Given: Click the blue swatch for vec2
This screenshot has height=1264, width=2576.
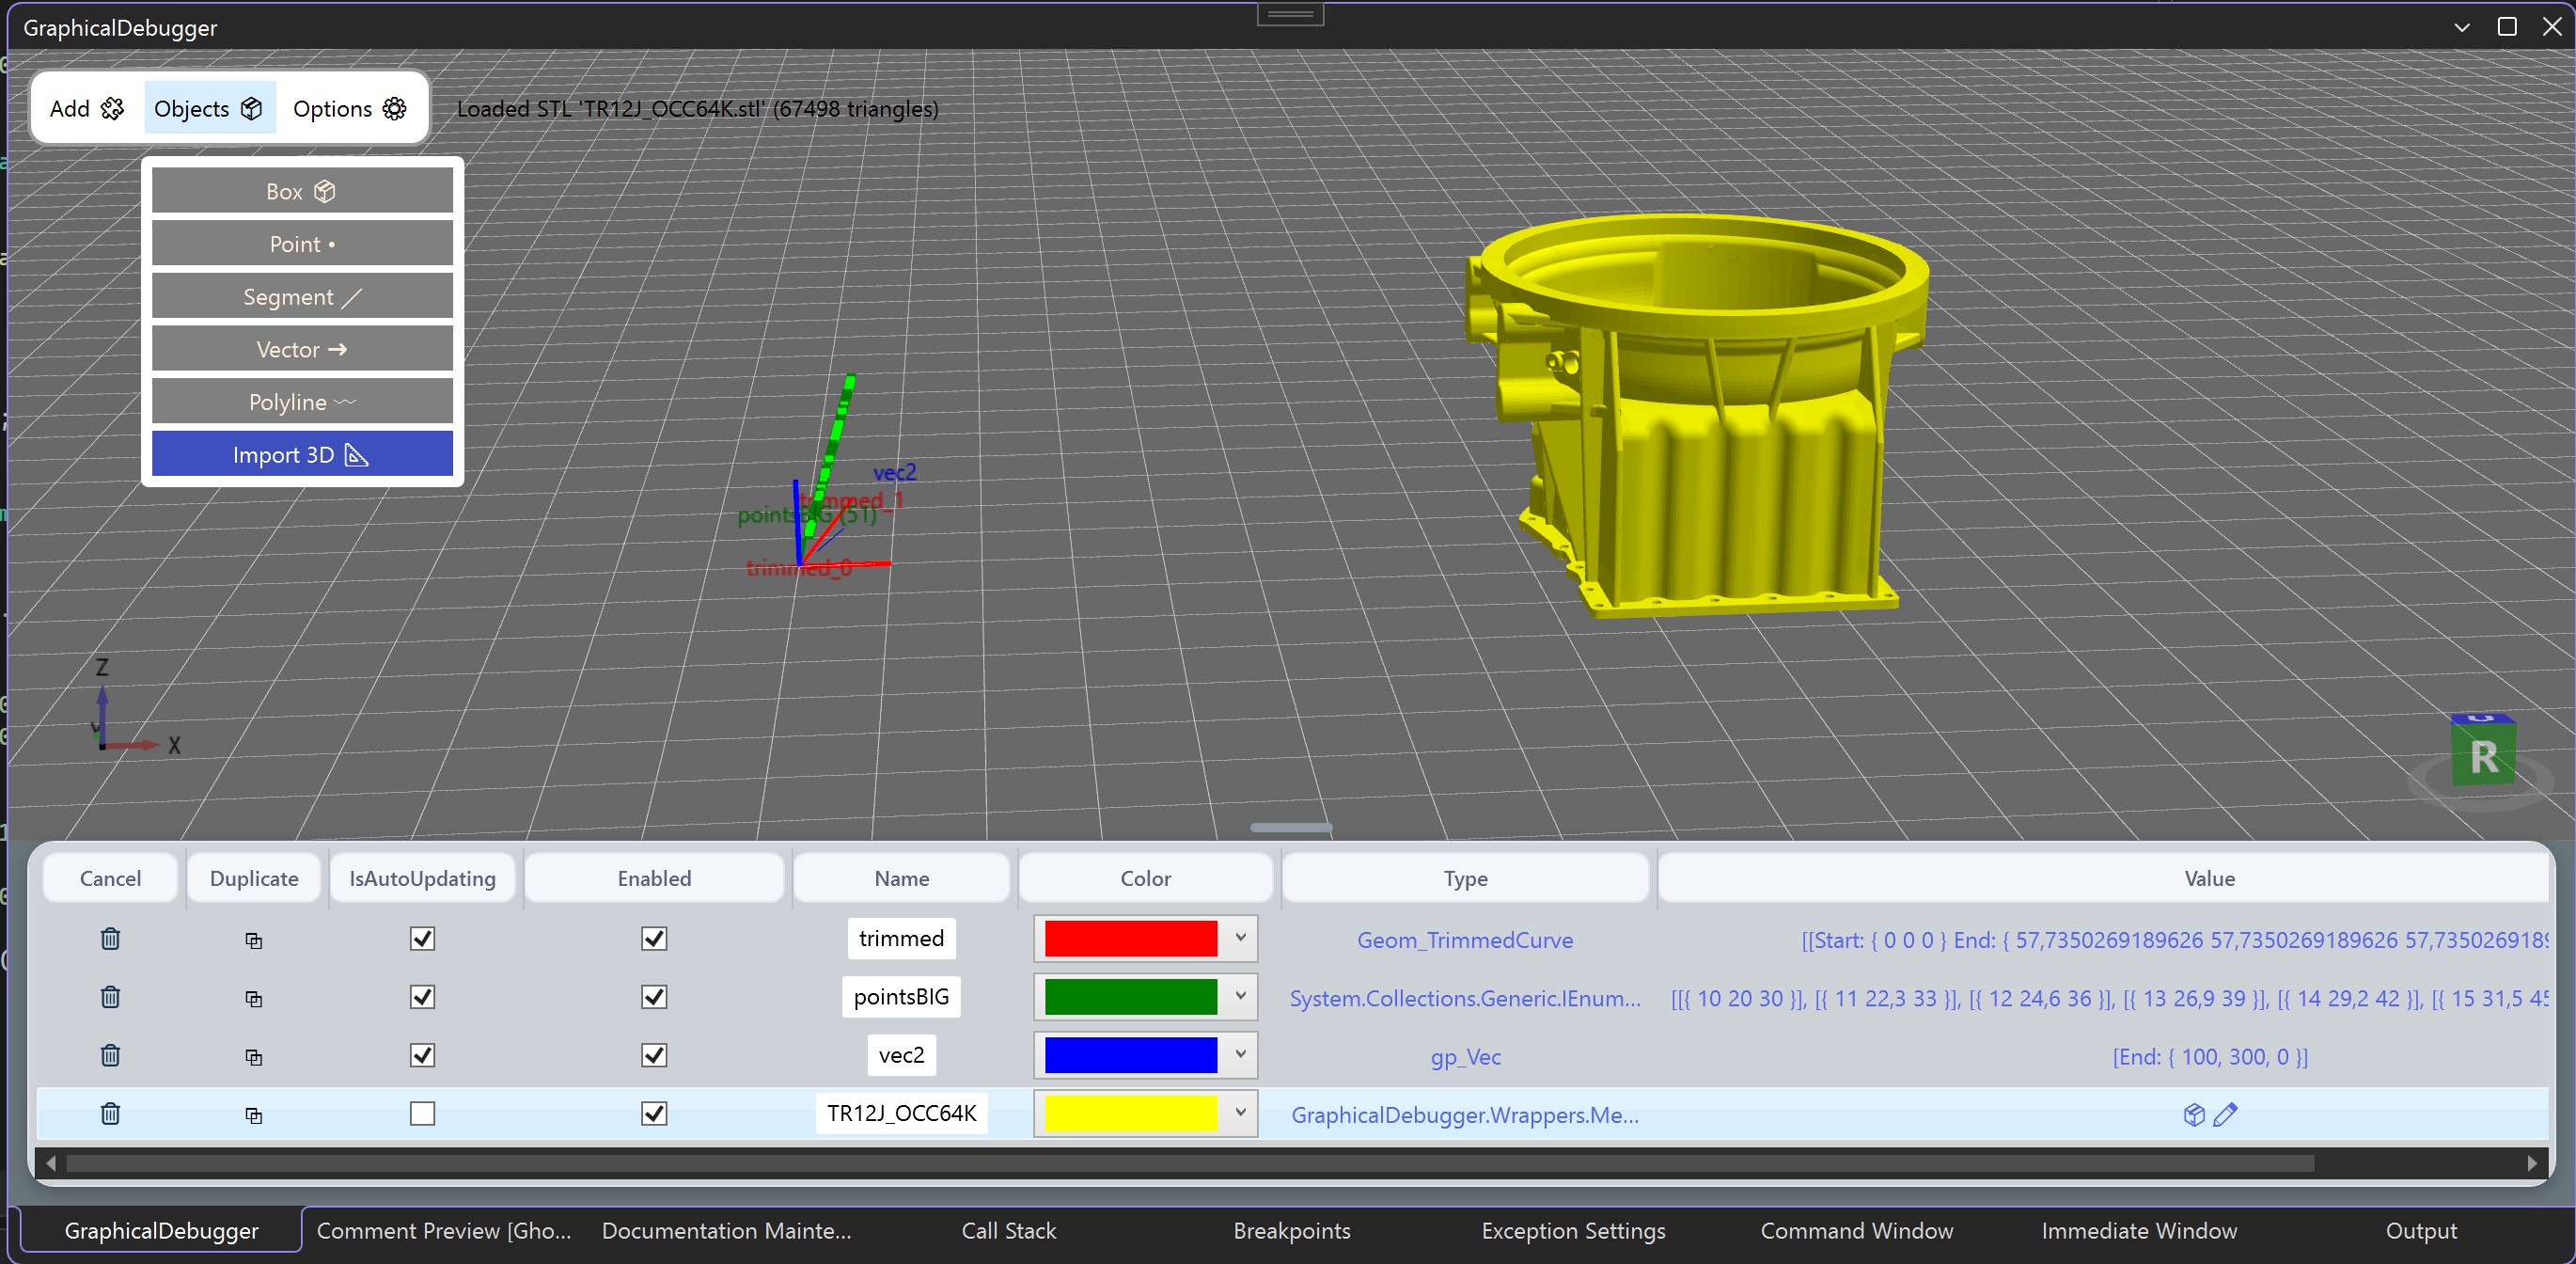Looking at the screenshot, I should pos(1130,1054).
